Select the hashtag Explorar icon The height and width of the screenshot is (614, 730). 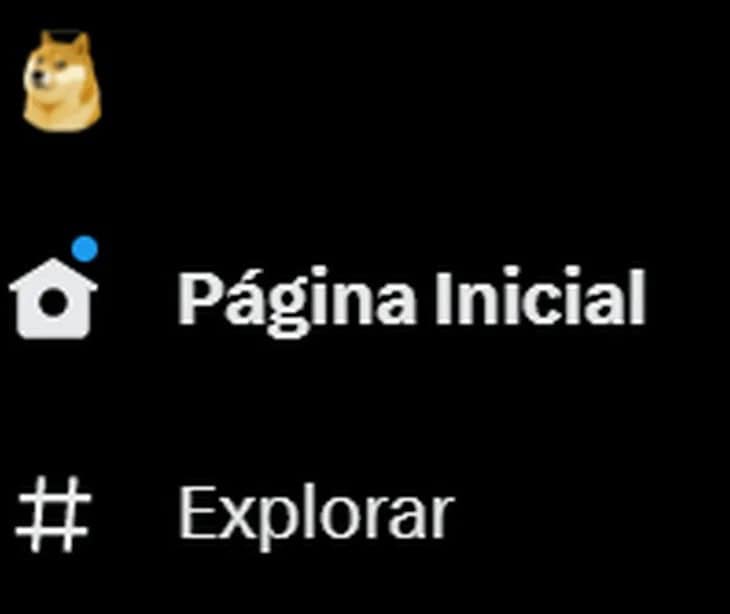pyautogui.click(x=53, y=514)
